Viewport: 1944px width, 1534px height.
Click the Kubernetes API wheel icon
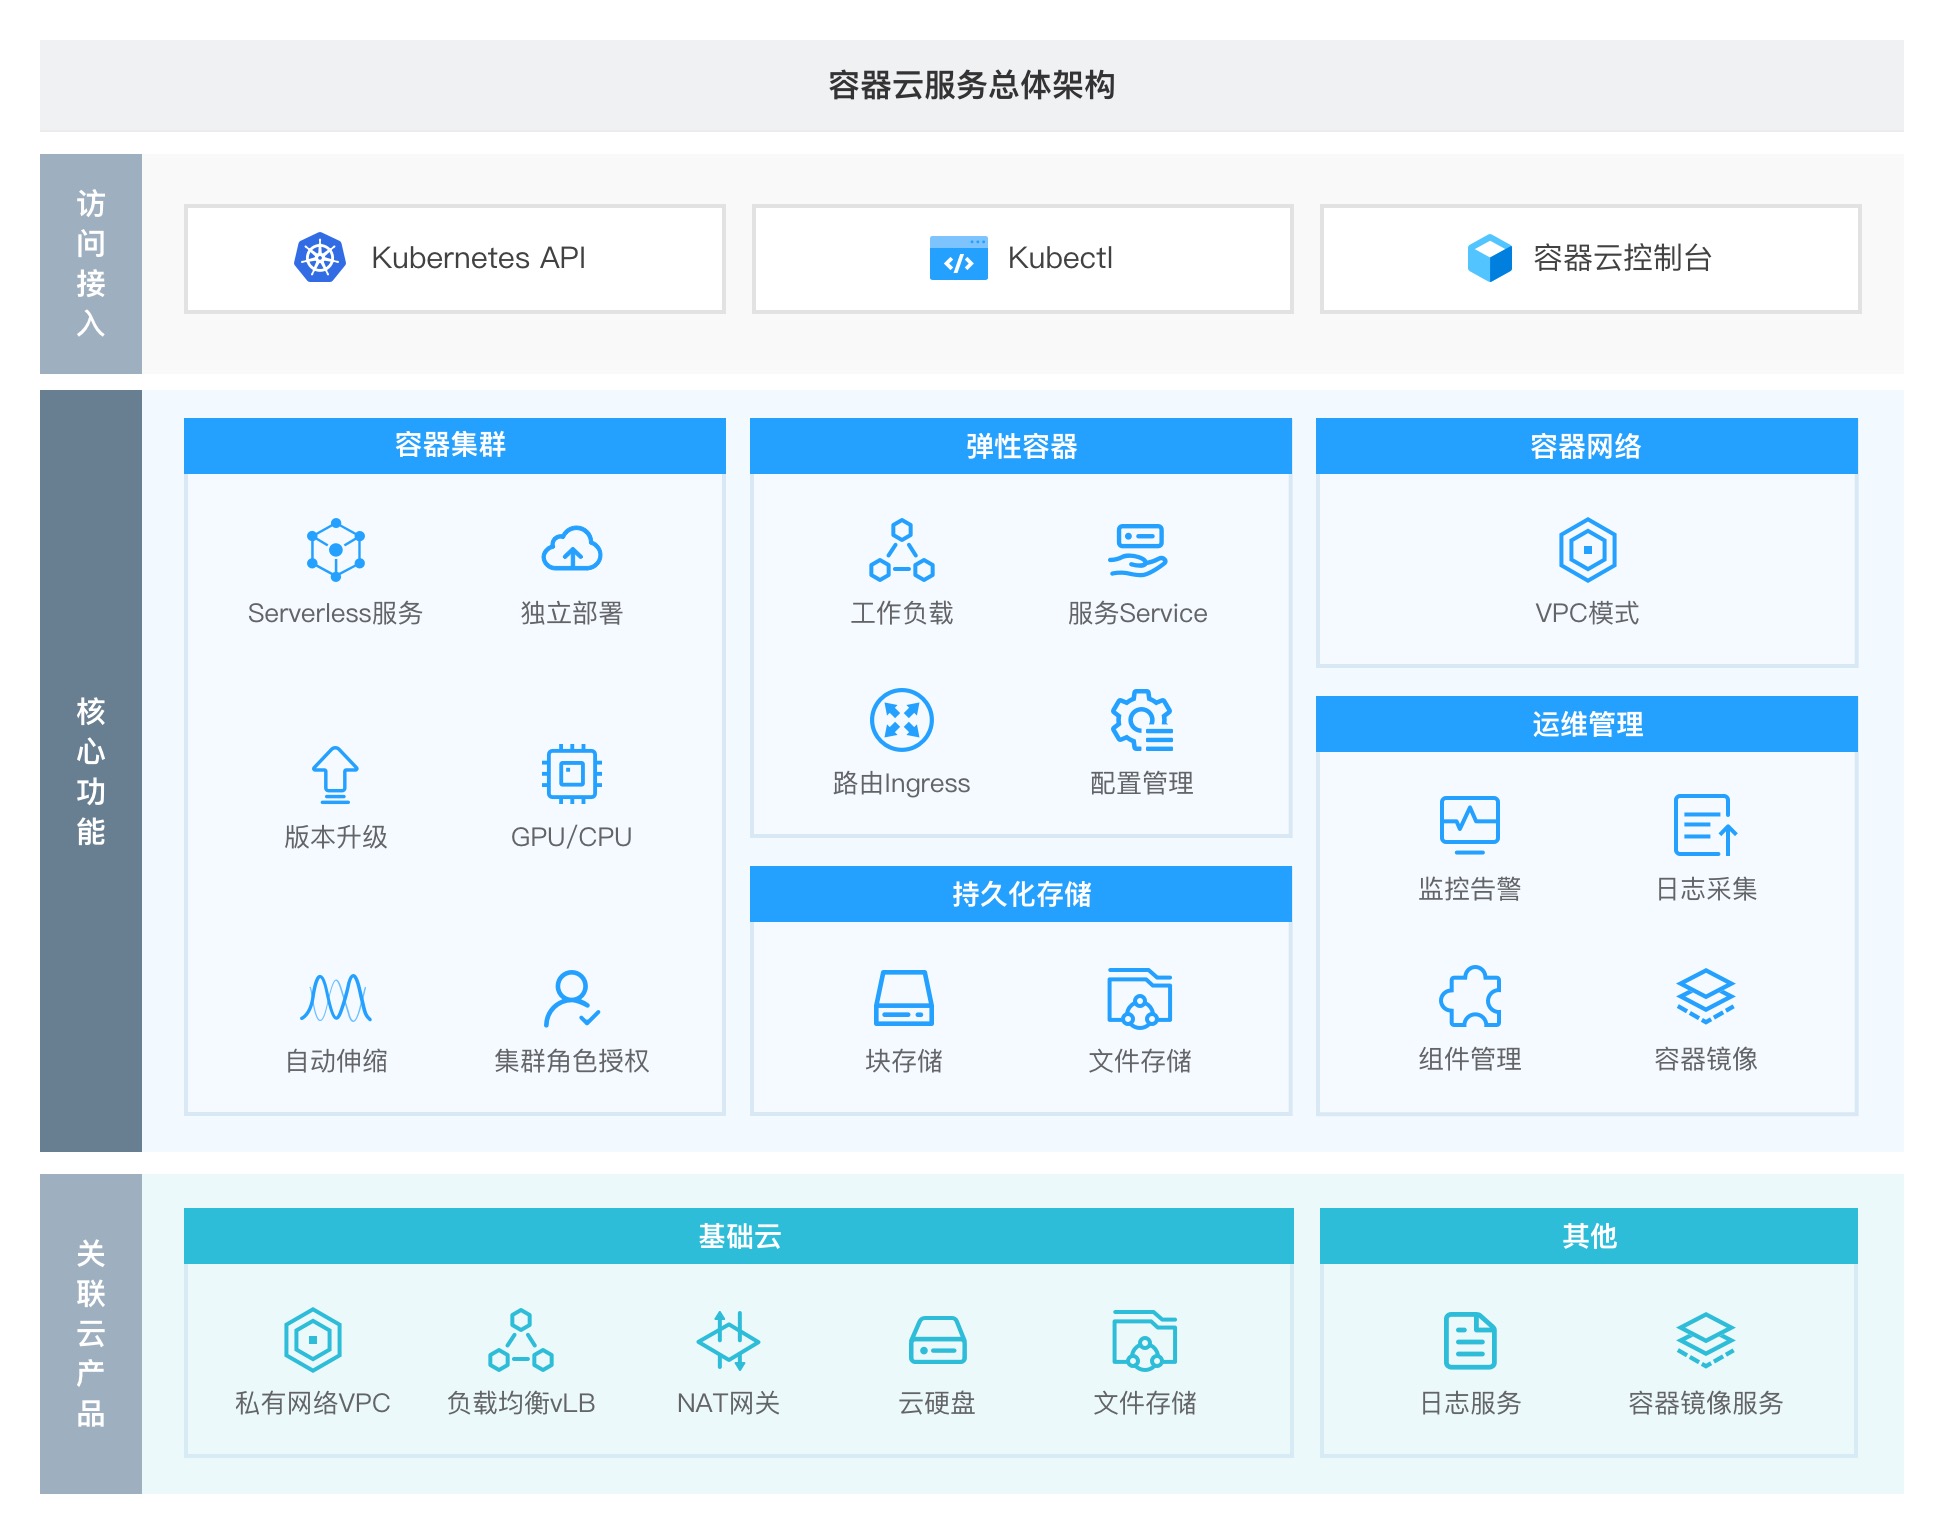point(320,258)
